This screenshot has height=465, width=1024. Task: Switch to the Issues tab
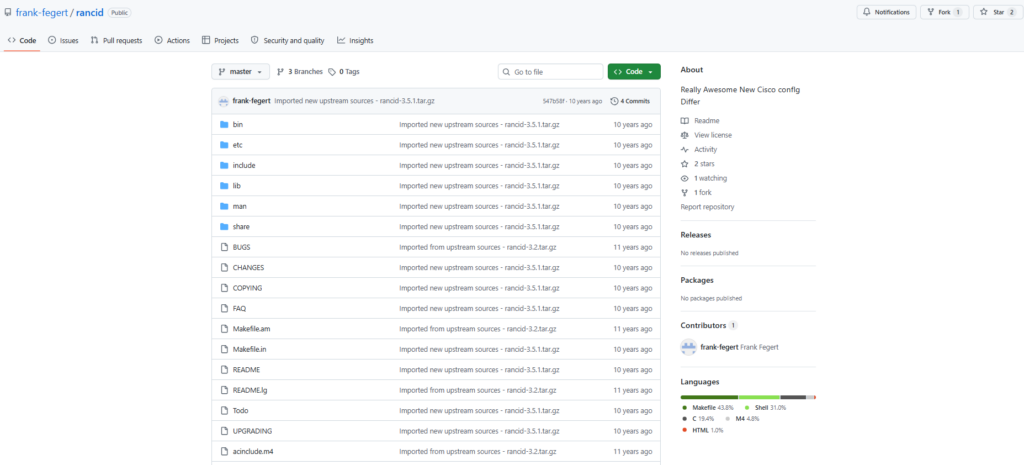pyautogui.click(x=63, y=40)
